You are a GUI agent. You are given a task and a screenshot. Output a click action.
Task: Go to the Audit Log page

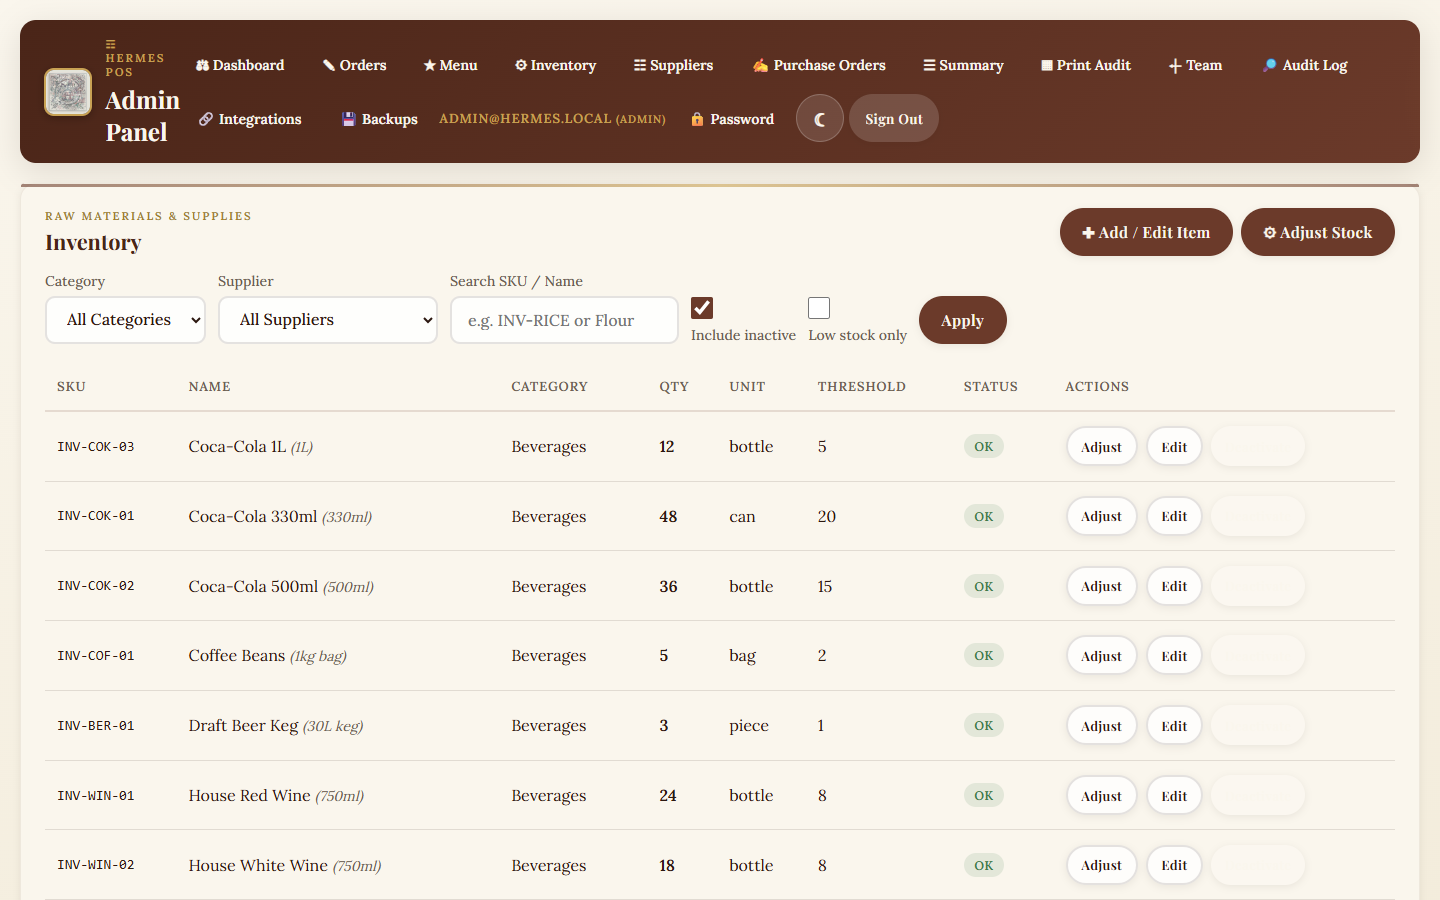1305,65
